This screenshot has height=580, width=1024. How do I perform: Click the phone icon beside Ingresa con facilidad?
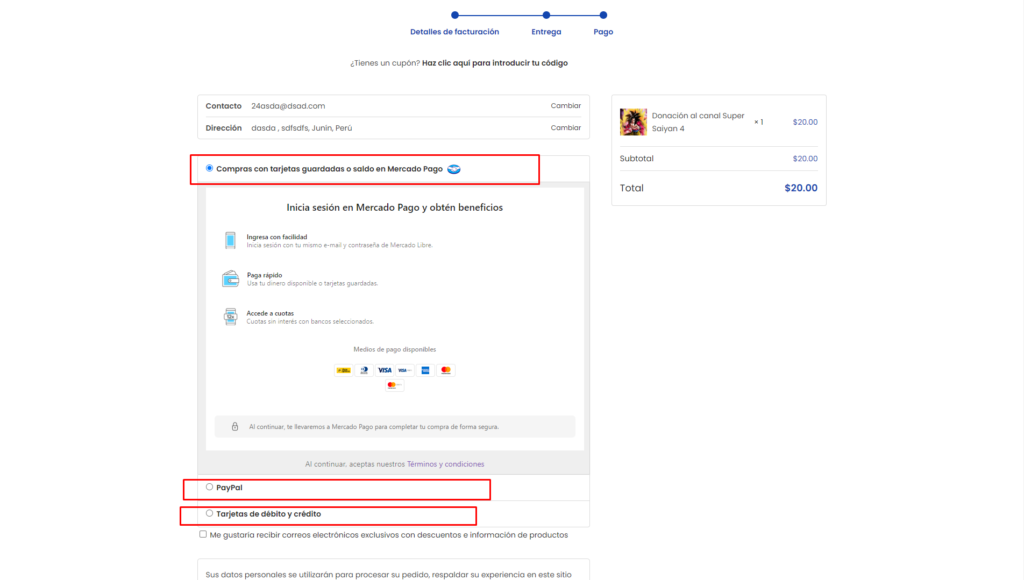(230, 240)
